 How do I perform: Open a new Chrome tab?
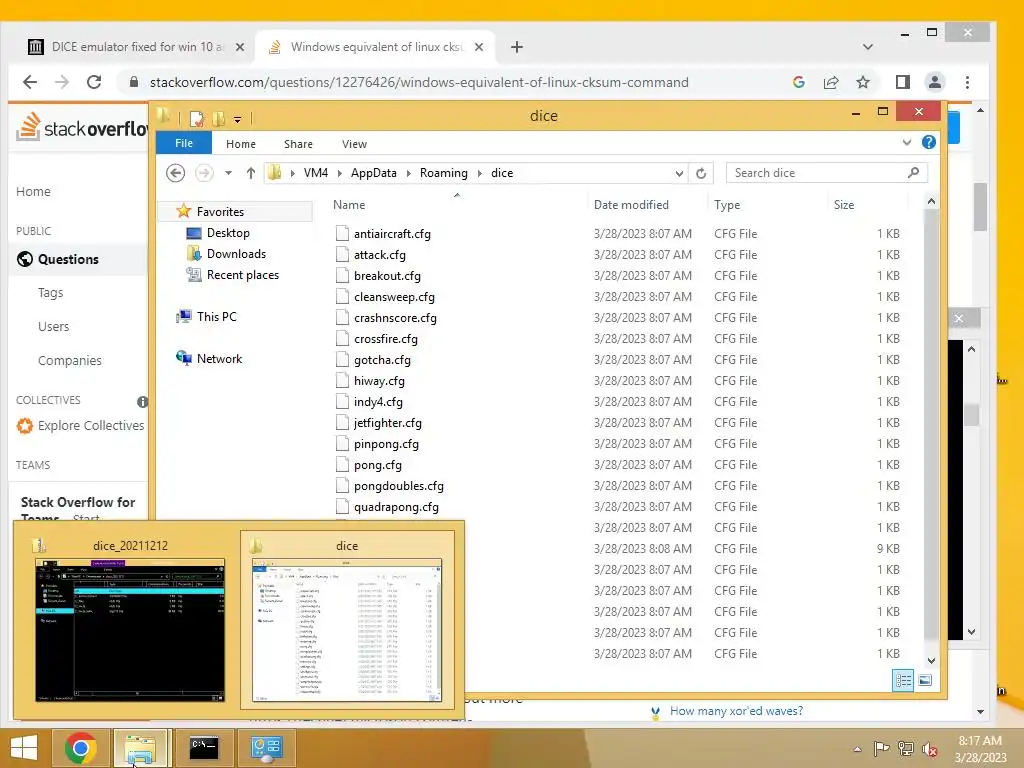coord(517,47)
